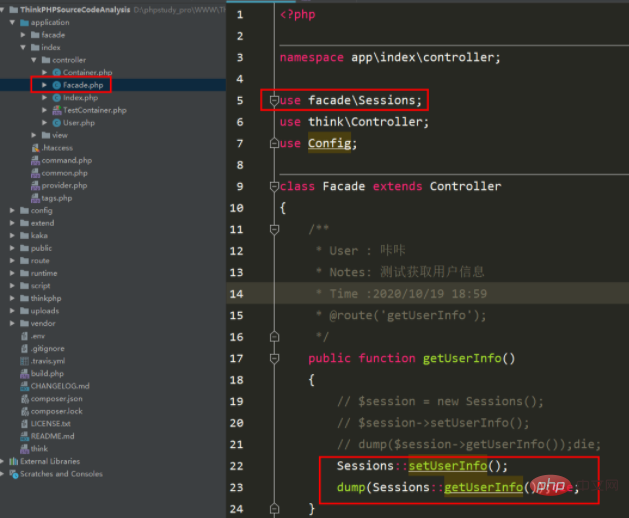Collapse the controller folder arrow
Image resolution: width=629 pixels, height=518 pixels.
click(x=34, y=60)
